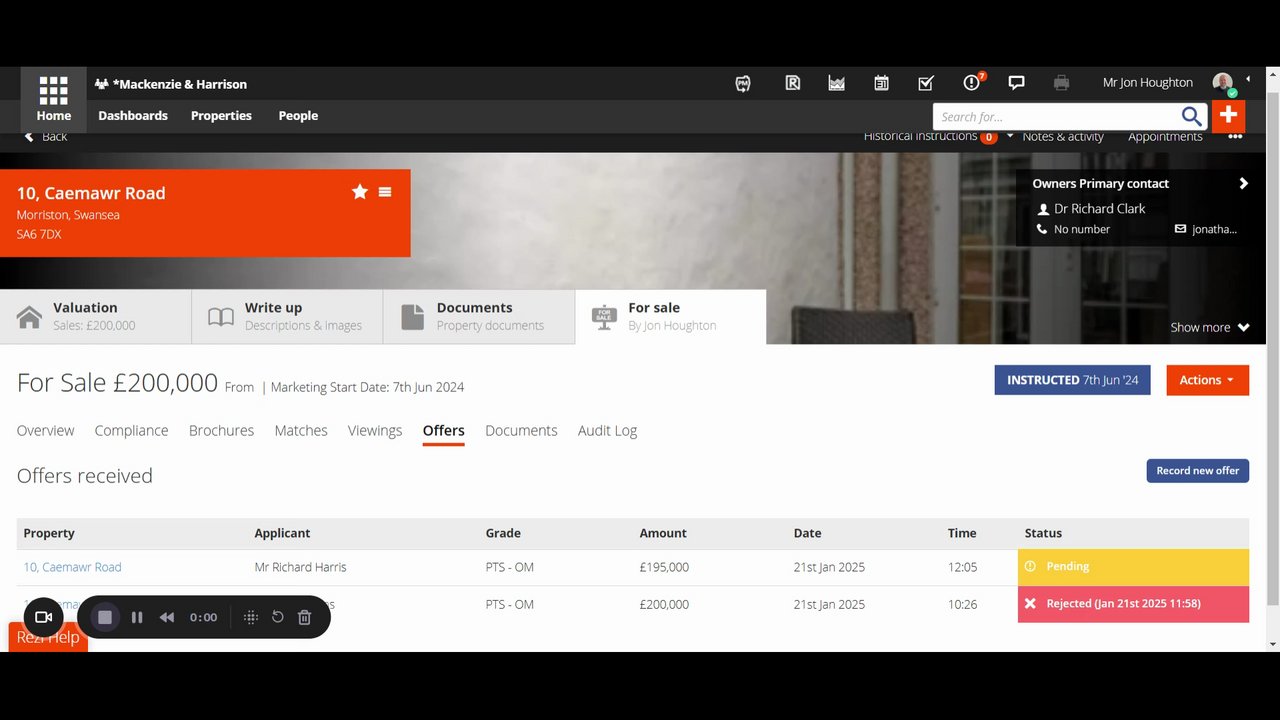Screen dimensions: 1280x720
Task: Select the Offers tab
Action: tap(443, 431)
